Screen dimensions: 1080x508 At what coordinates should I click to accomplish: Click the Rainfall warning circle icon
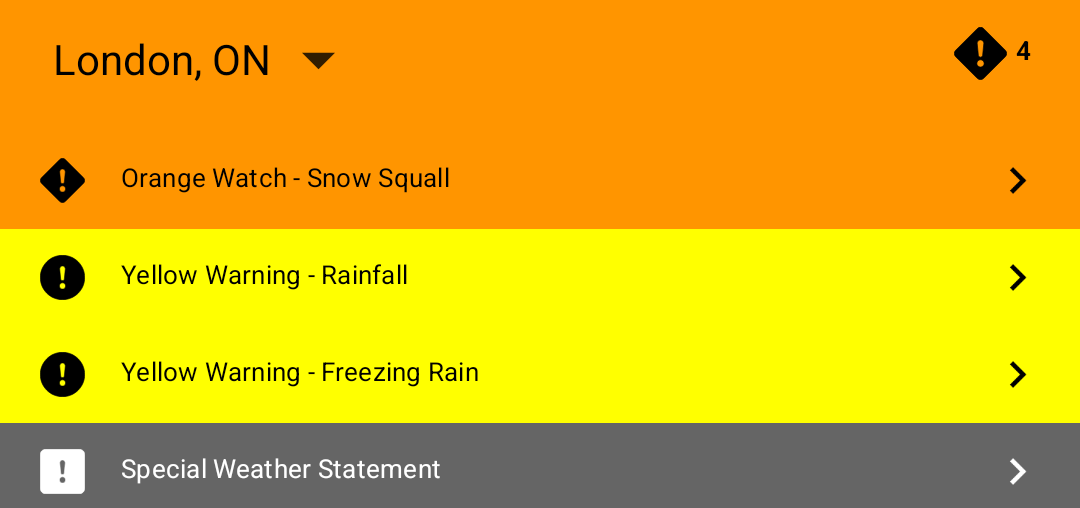pyautogui.click(x=62, y=277)
